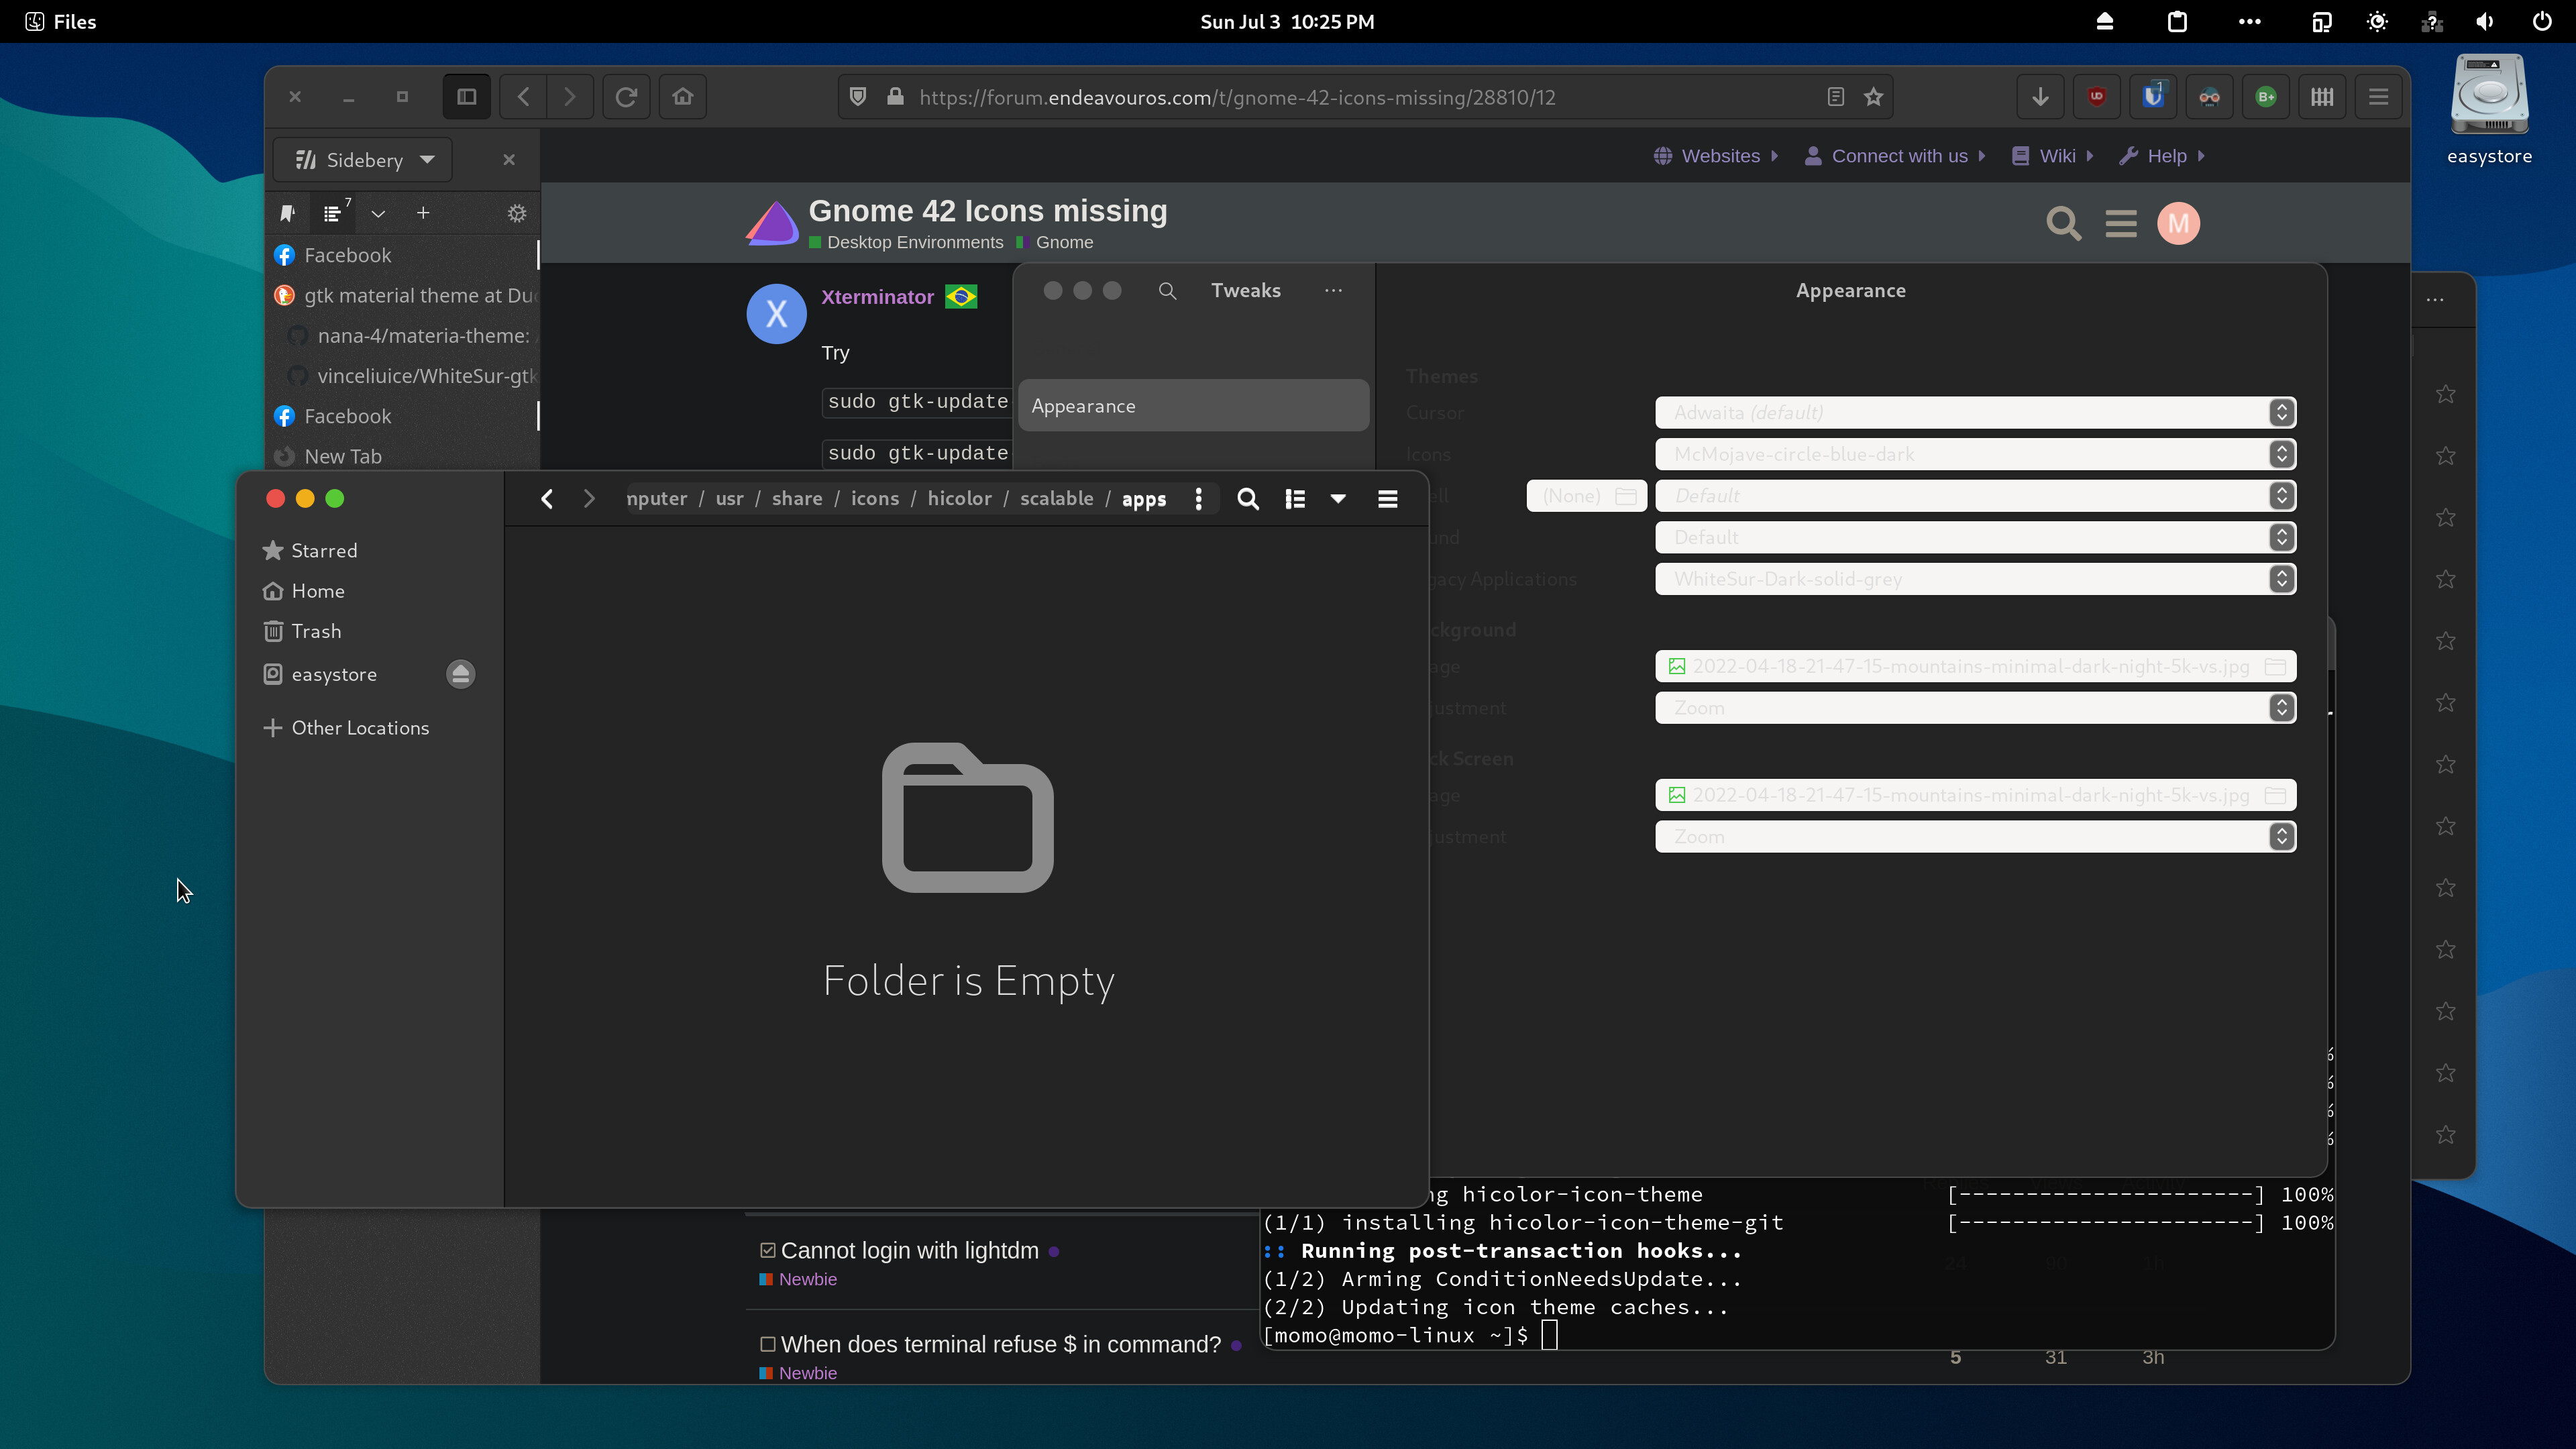
Task: Navigate to icons in path bar
Action: (874, 499)
